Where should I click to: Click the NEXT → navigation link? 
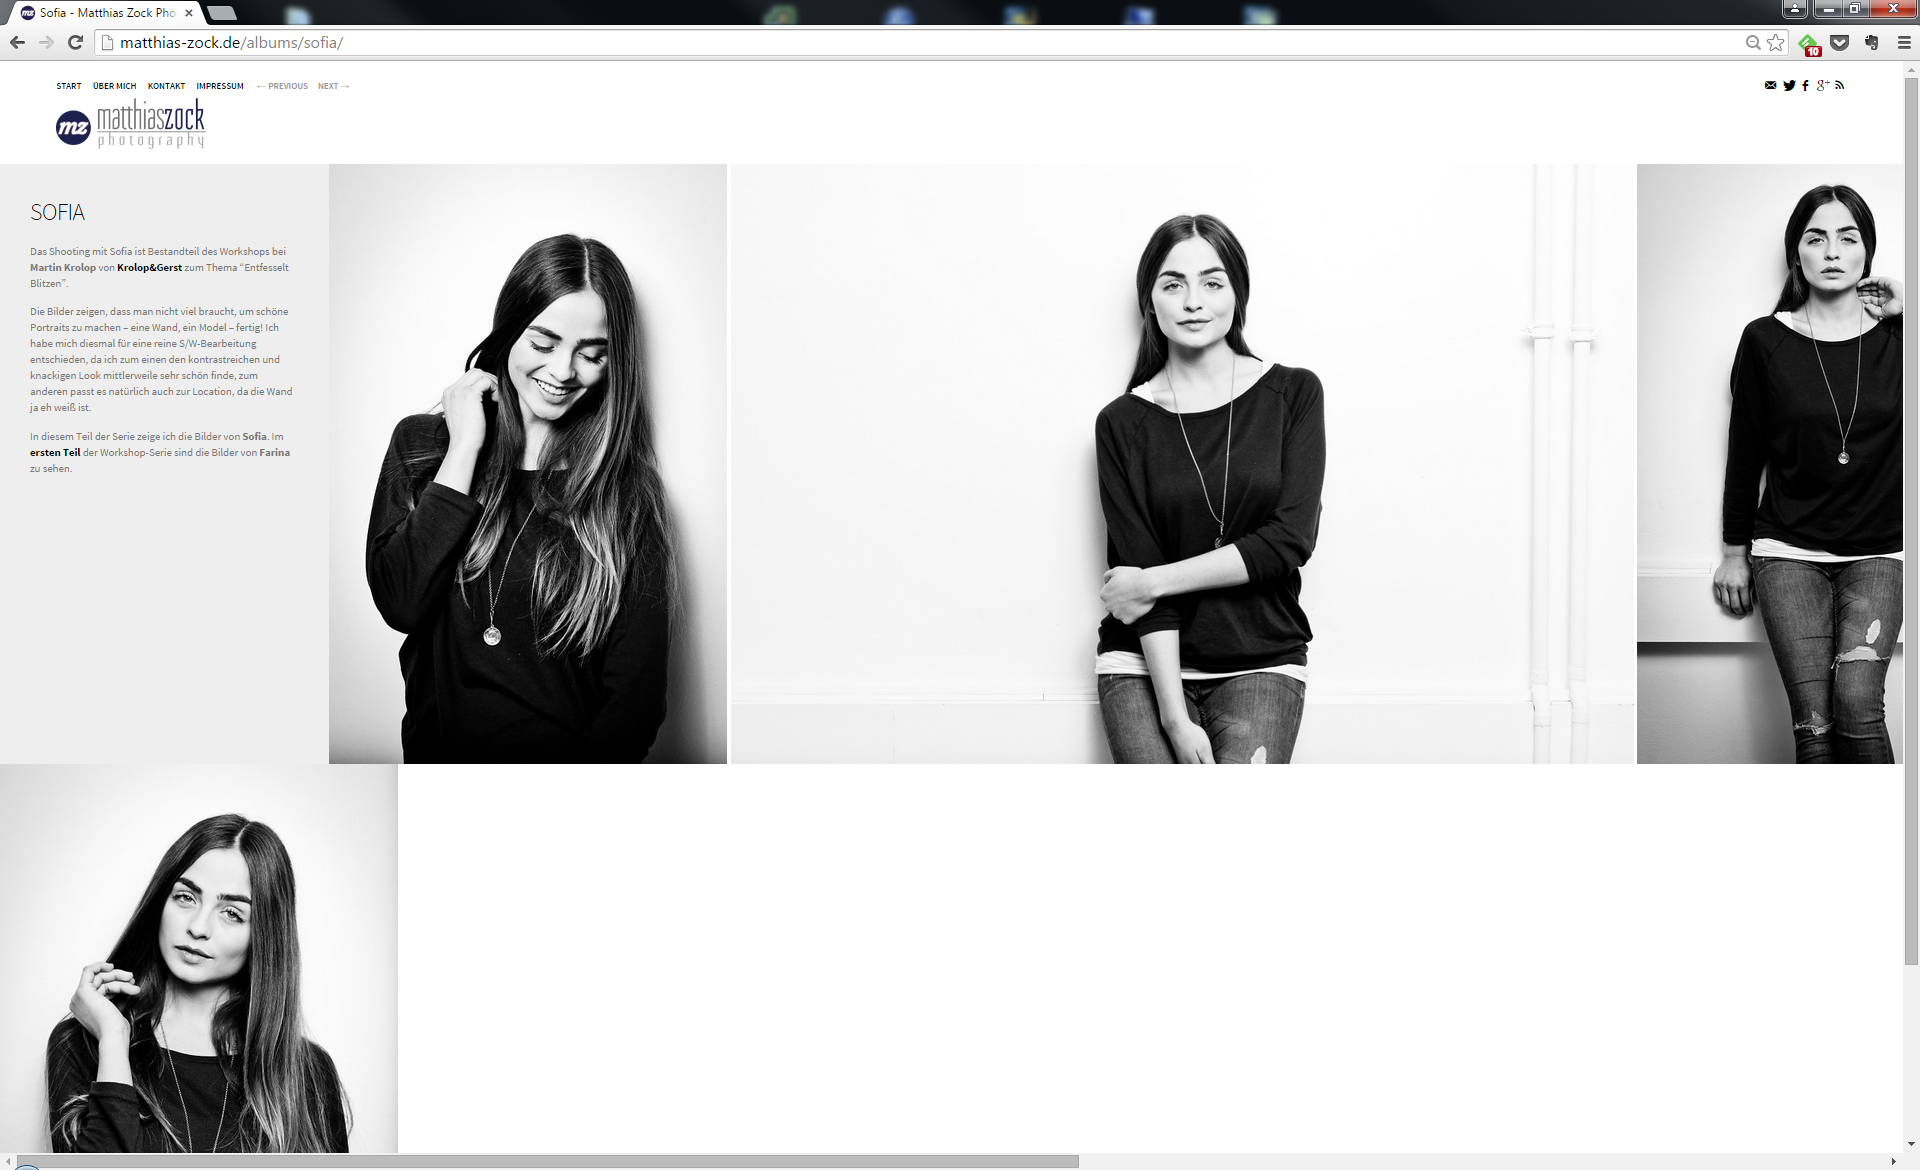pos(331,85)
